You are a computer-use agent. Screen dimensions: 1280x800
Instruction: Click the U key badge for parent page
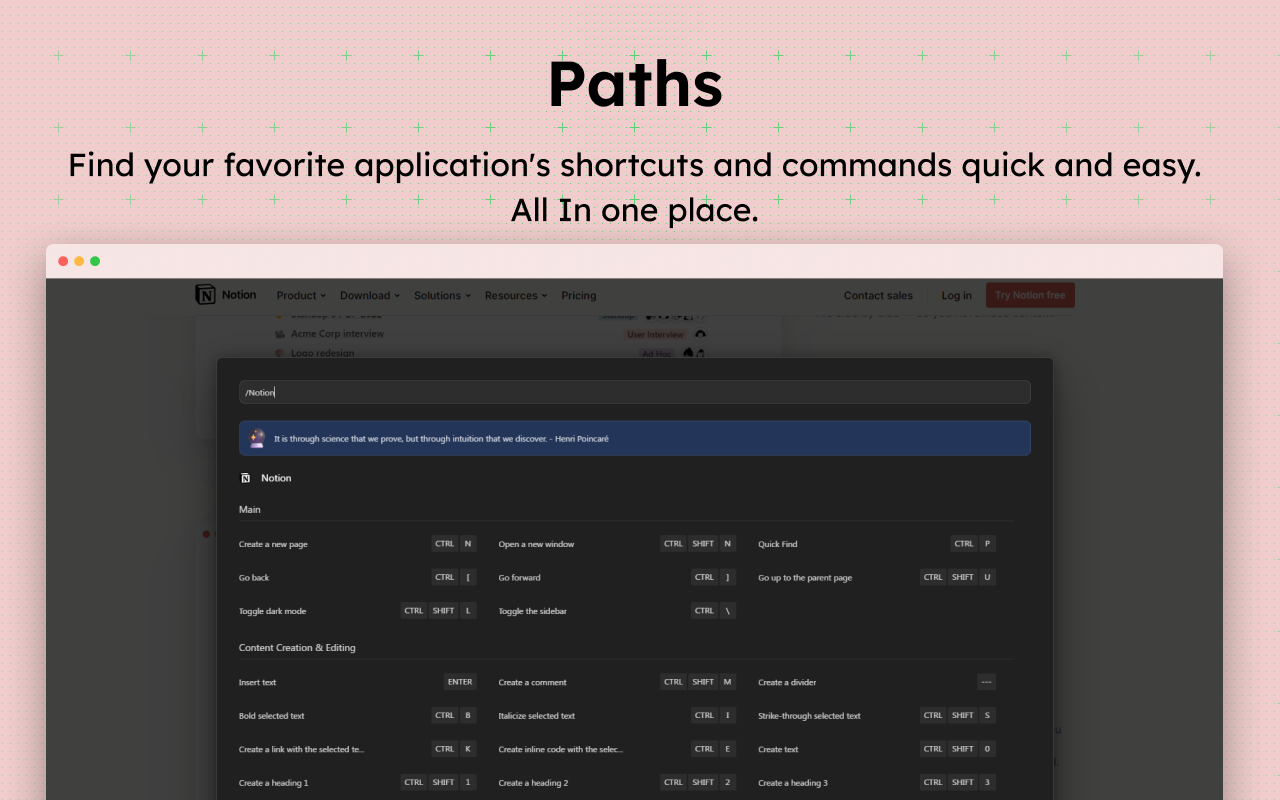[987, 577]
